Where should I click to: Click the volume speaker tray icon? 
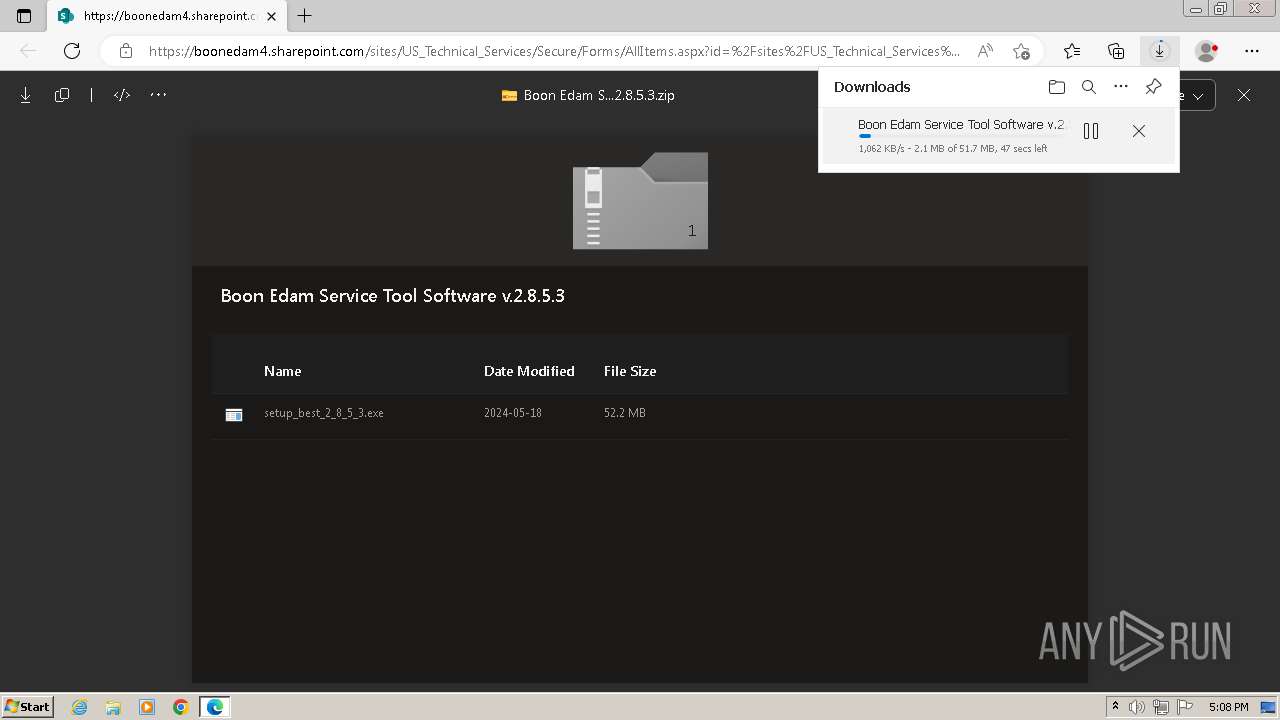[1137, 707]
